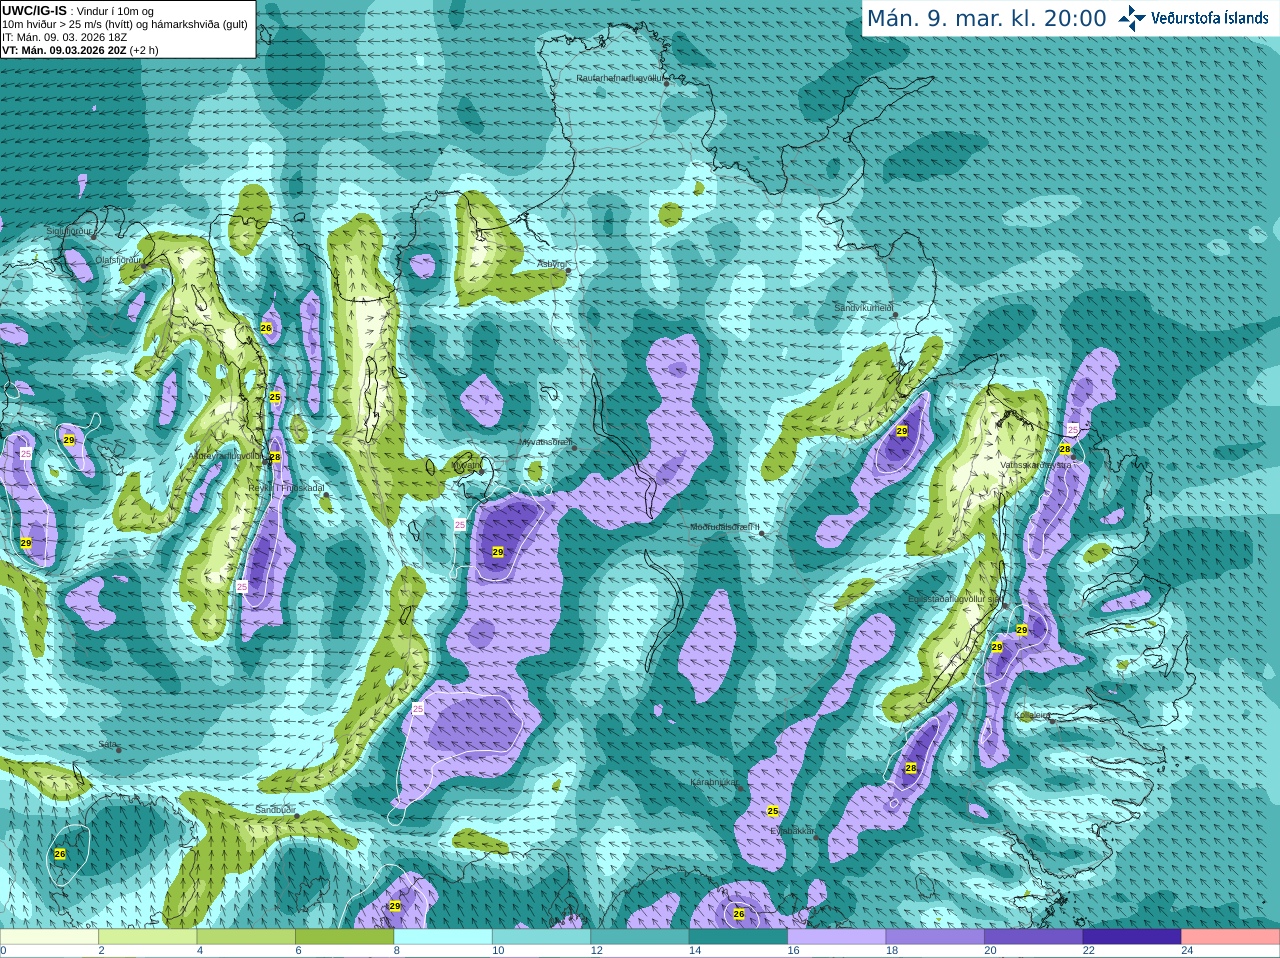1280x958 pixels.
Task: Click the yellow 28 gust marker near Vatnsskarð eystra
Action: coord(1065,449)
